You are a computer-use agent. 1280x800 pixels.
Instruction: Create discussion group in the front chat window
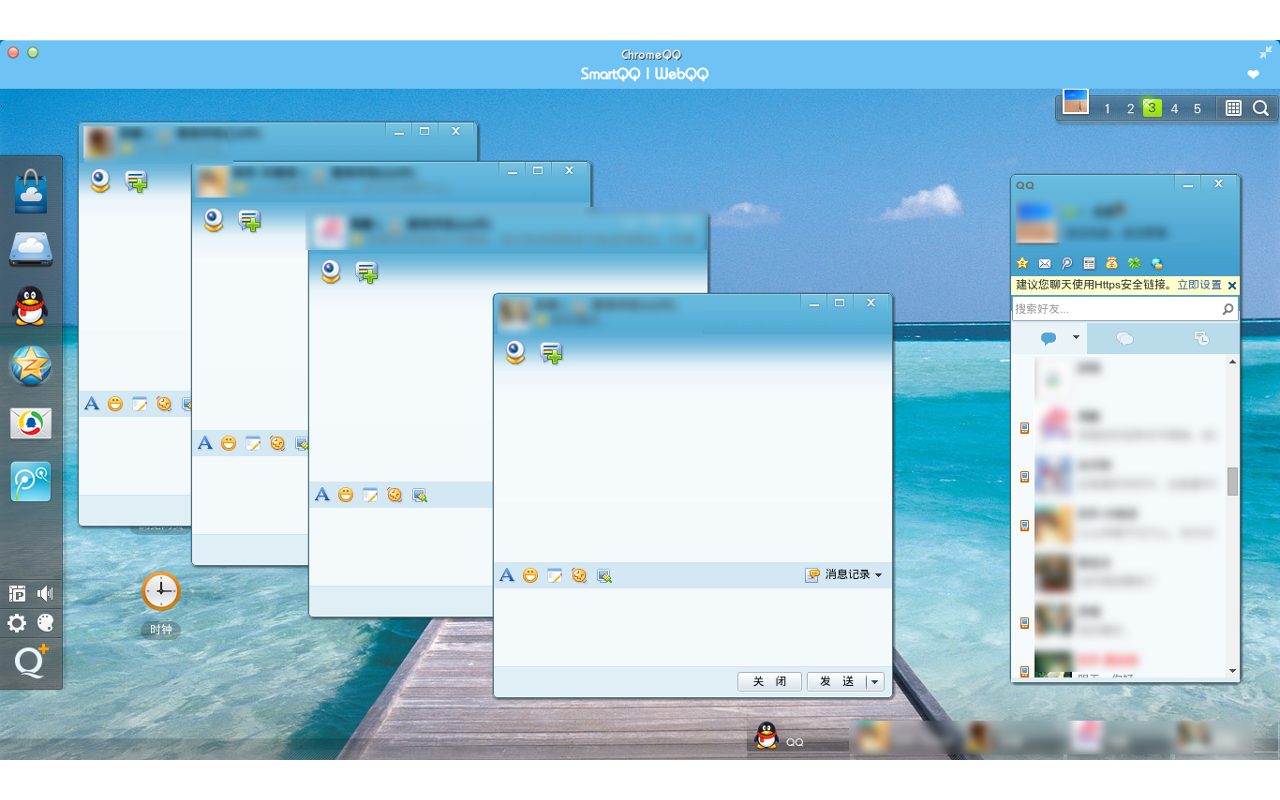(x=551, y=352)
